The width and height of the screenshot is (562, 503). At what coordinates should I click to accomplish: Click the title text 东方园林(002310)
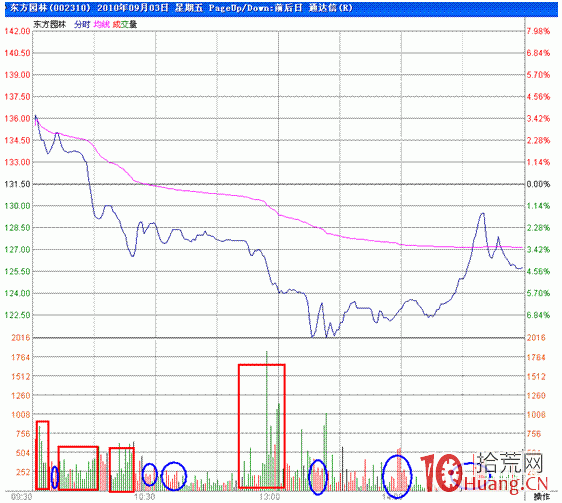tap(50, 8)
